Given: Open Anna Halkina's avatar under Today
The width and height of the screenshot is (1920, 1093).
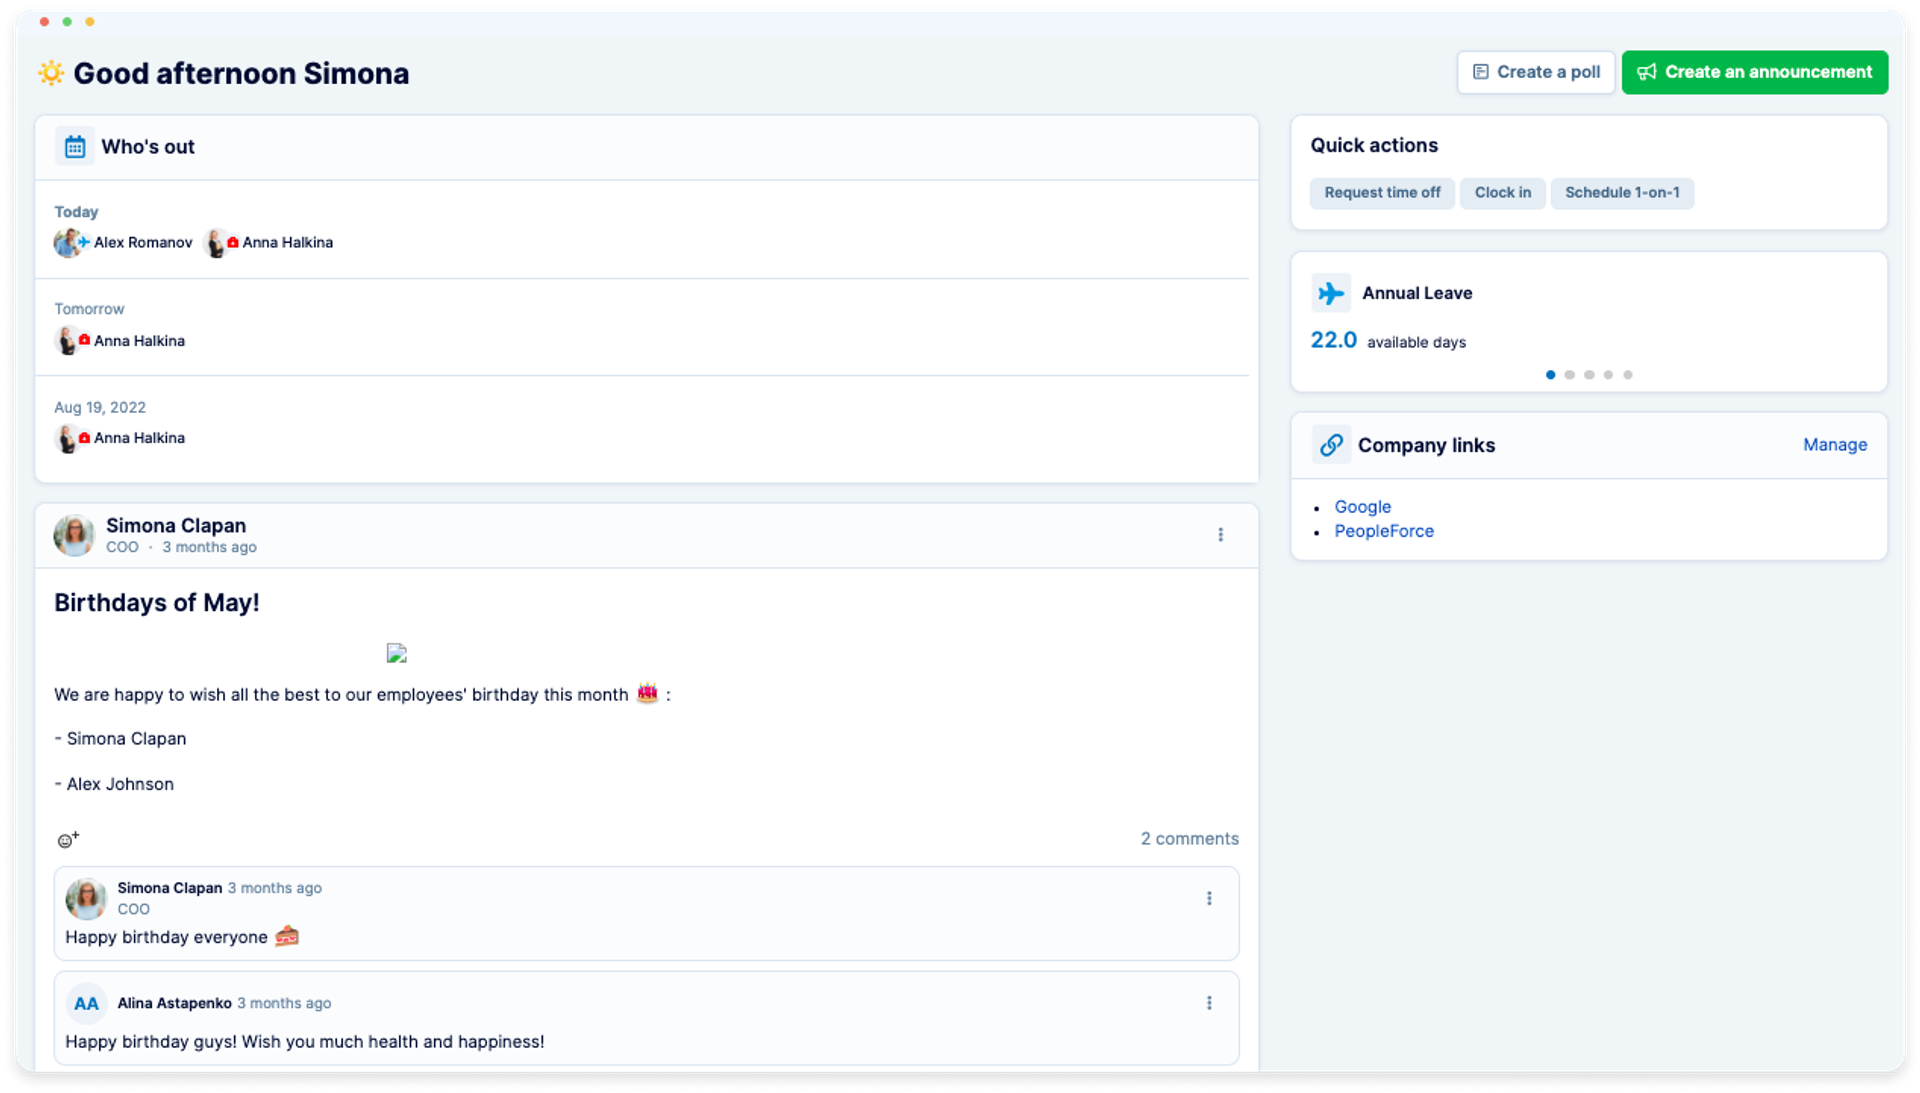Looking at the screenshot, I should pos(216,243).
